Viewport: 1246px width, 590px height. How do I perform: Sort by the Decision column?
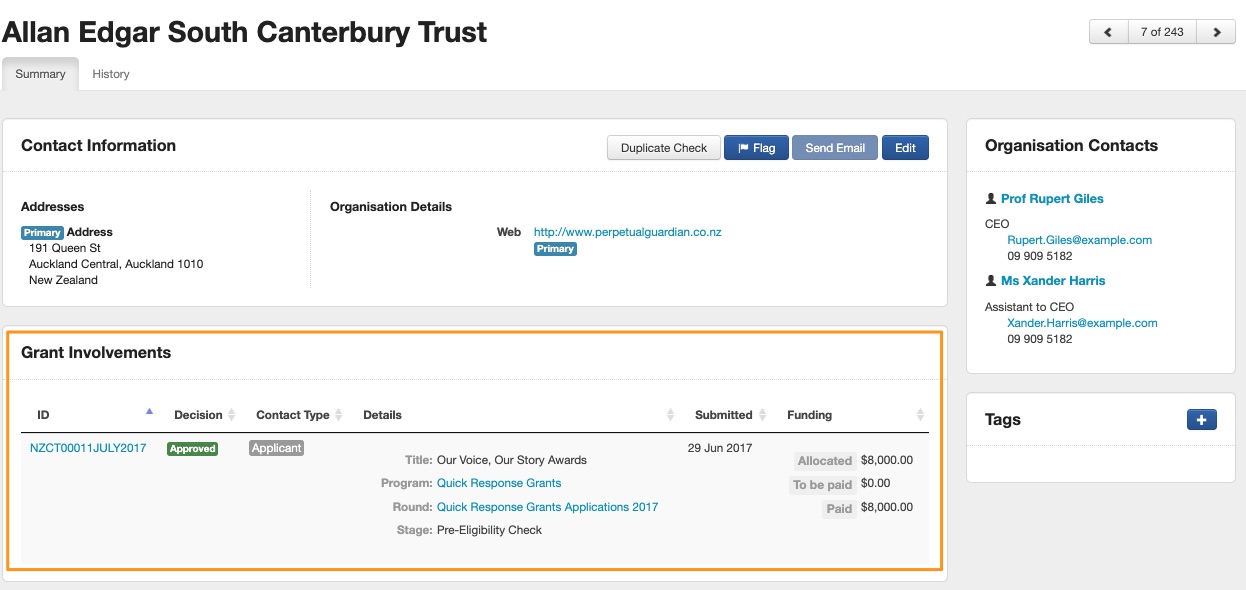pyautogui.click(x=231, y=415)
